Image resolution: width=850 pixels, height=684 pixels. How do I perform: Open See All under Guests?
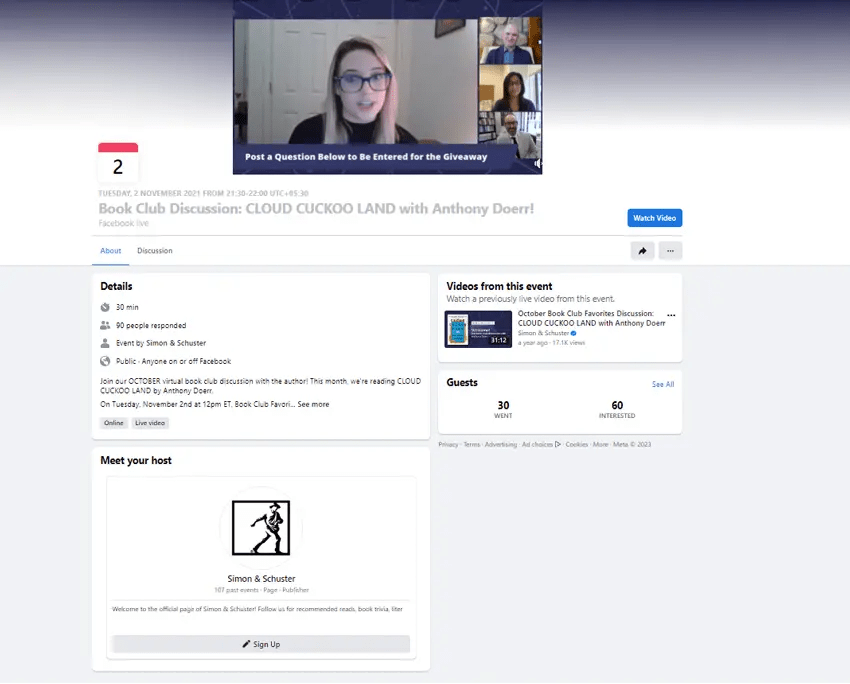pos(663,384)
